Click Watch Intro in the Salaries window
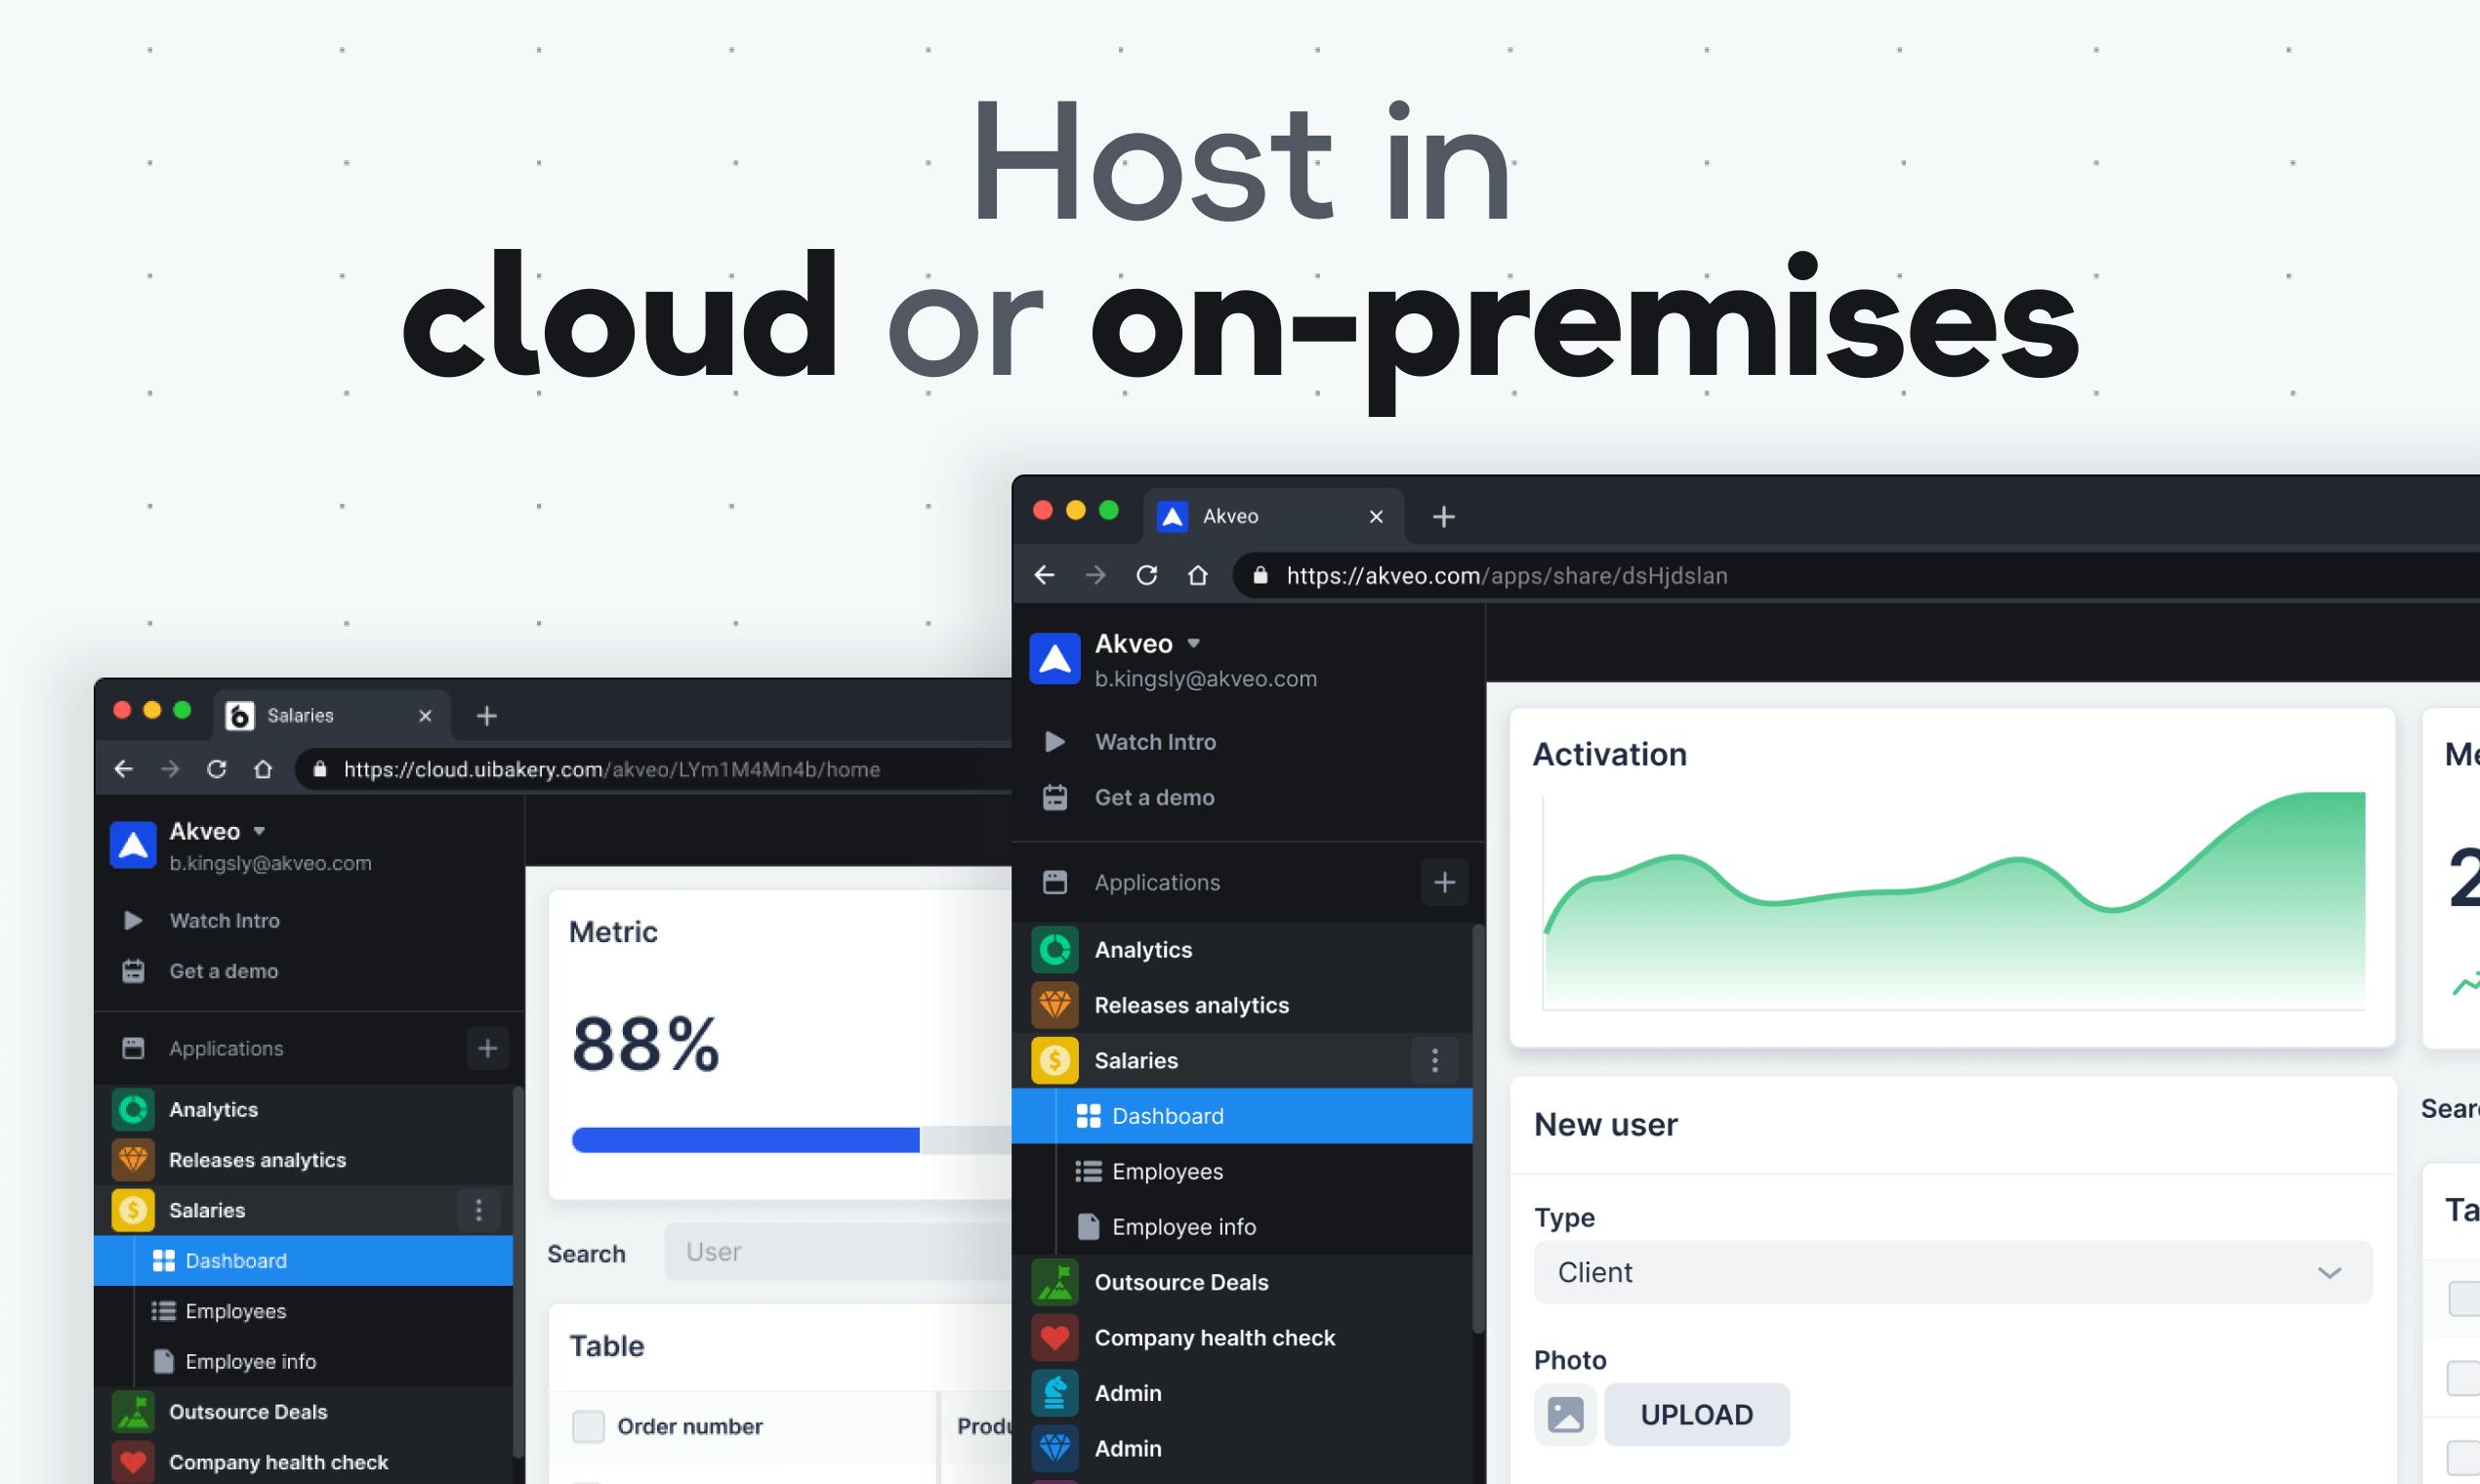 (x=224, y=920)
